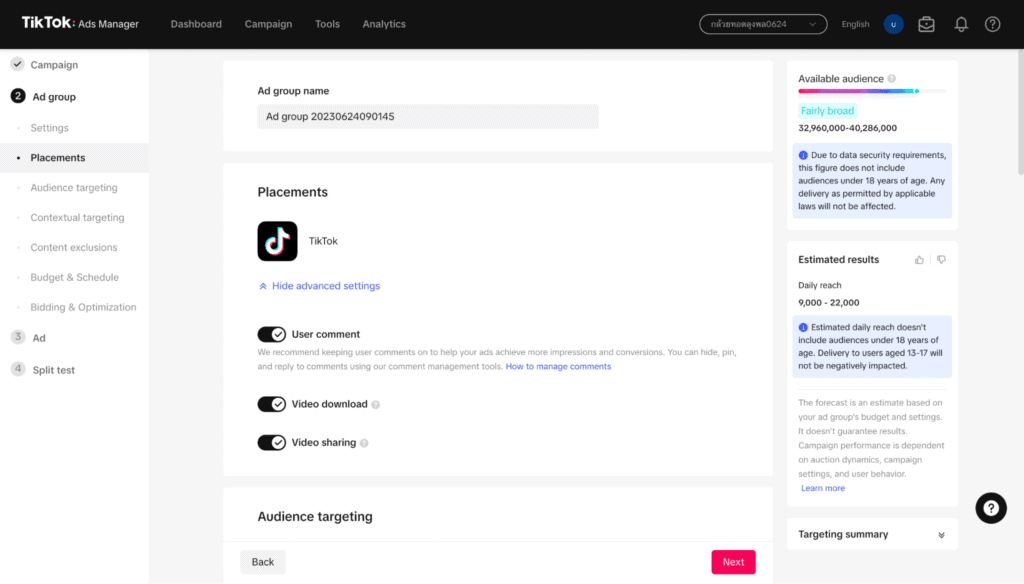This screenshot has height=584, width=1024.
Task: Open the Dashboard menu
Action: (x=196, y=24)
